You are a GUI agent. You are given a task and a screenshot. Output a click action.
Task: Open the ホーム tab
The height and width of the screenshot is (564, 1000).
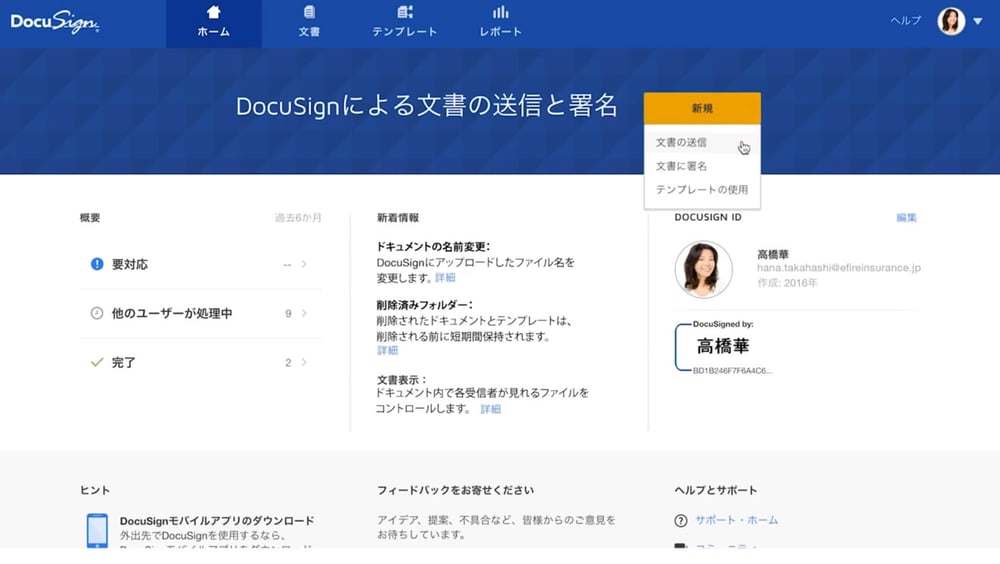point(214,24)
